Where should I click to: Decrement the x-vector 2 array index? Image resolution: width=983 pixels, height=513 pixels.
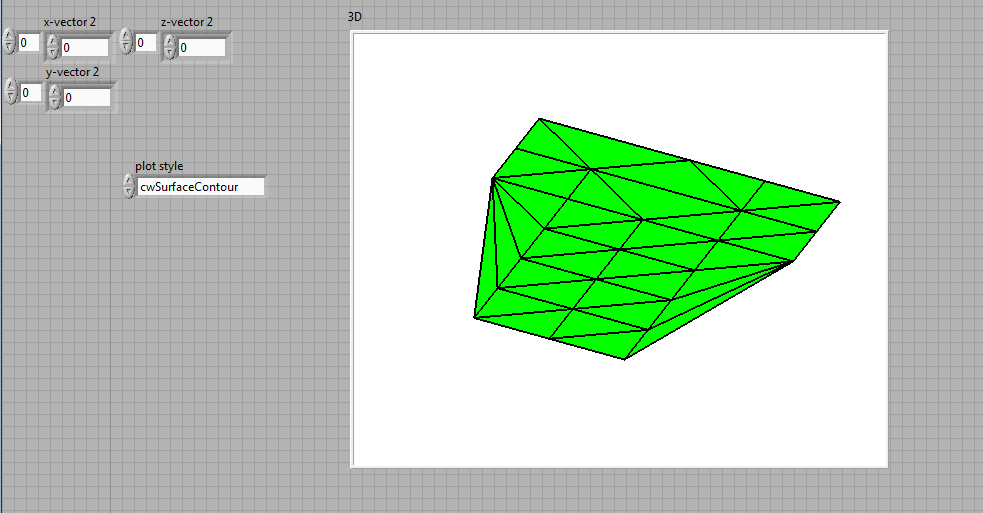[9, 47]
